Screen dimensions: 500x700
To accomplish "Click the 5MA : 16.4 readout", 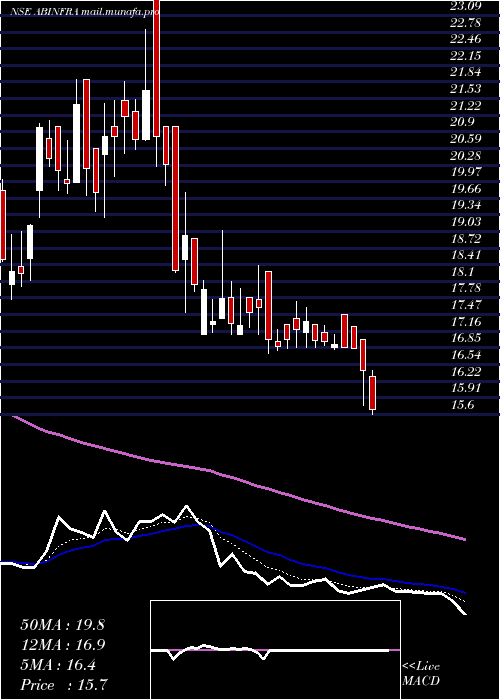I will 58,665.
